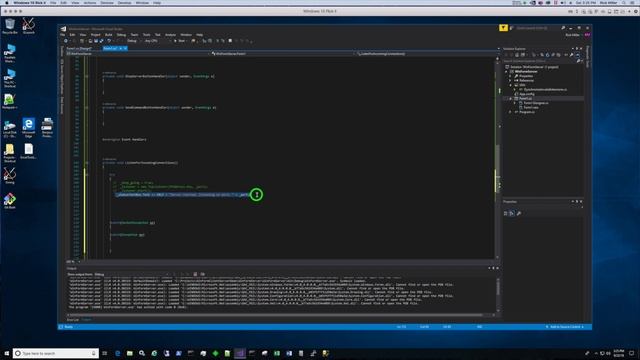The image size is (640, 360).
Task: Click the Visual Studio taskbar icon
Action: [x=240, y=353]
